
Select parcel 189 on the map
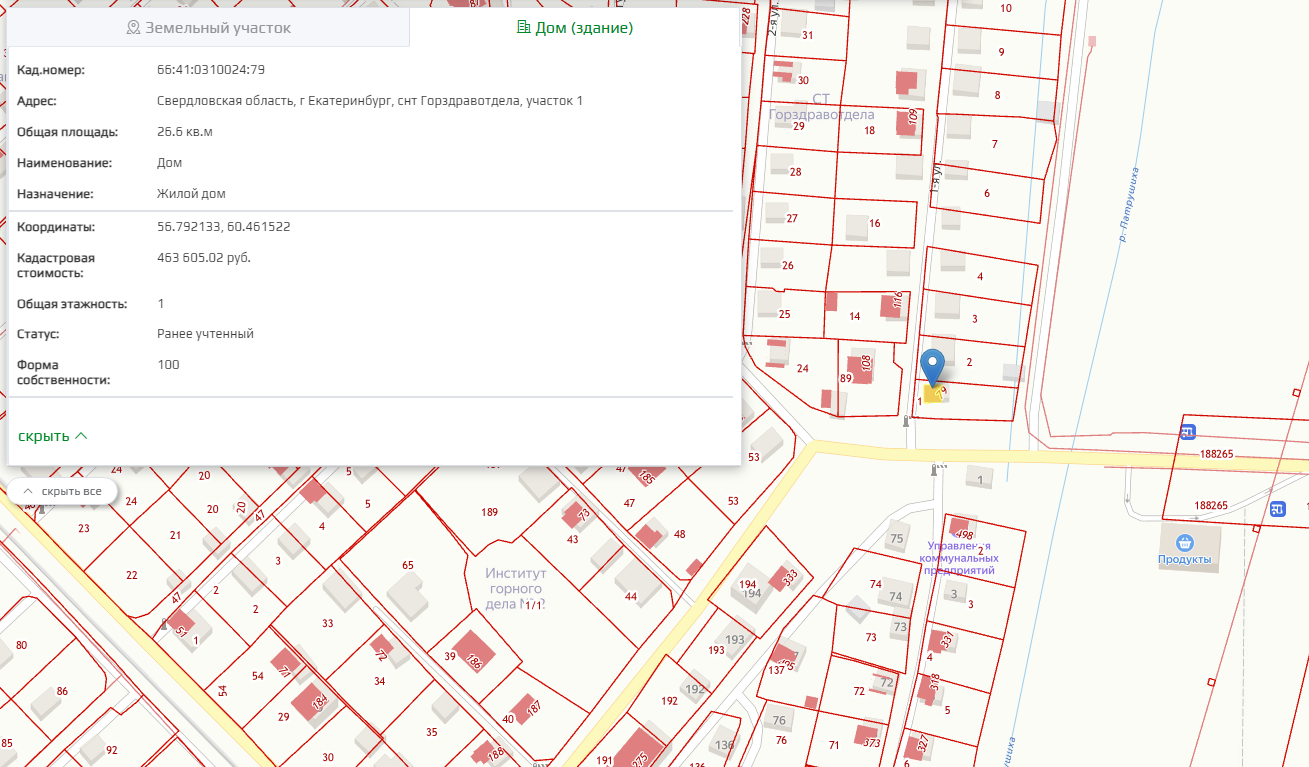[489, 512]
